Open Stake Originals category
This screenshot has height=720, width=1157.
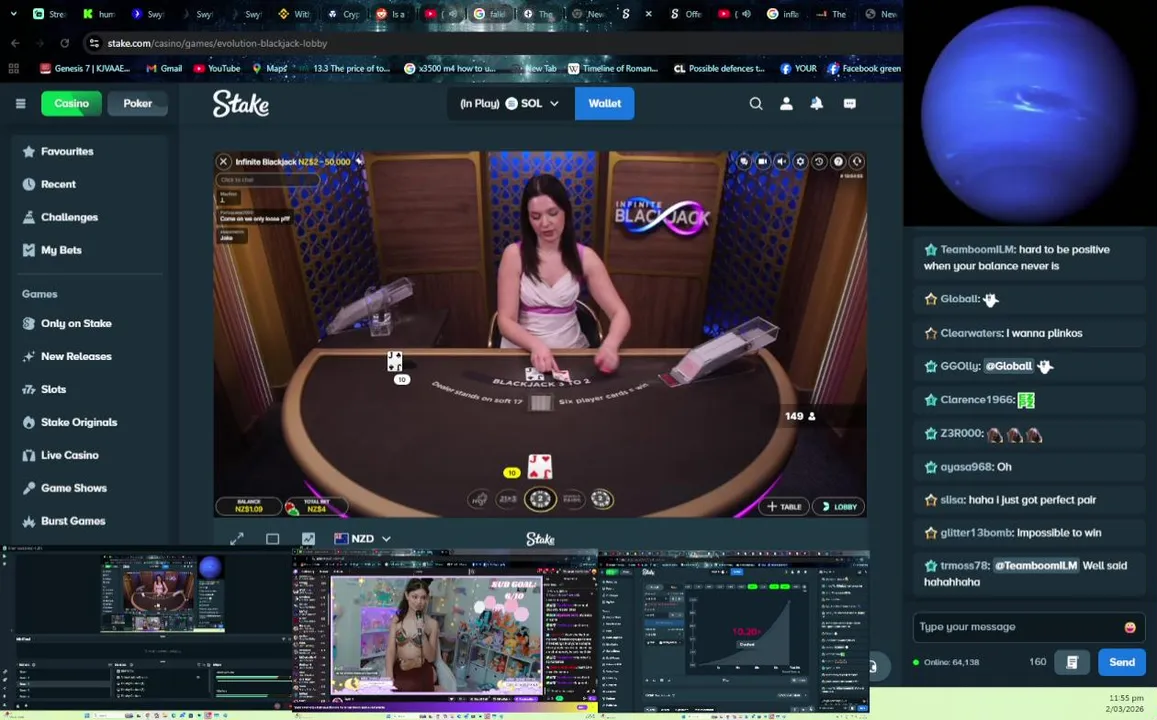(89, 422)
